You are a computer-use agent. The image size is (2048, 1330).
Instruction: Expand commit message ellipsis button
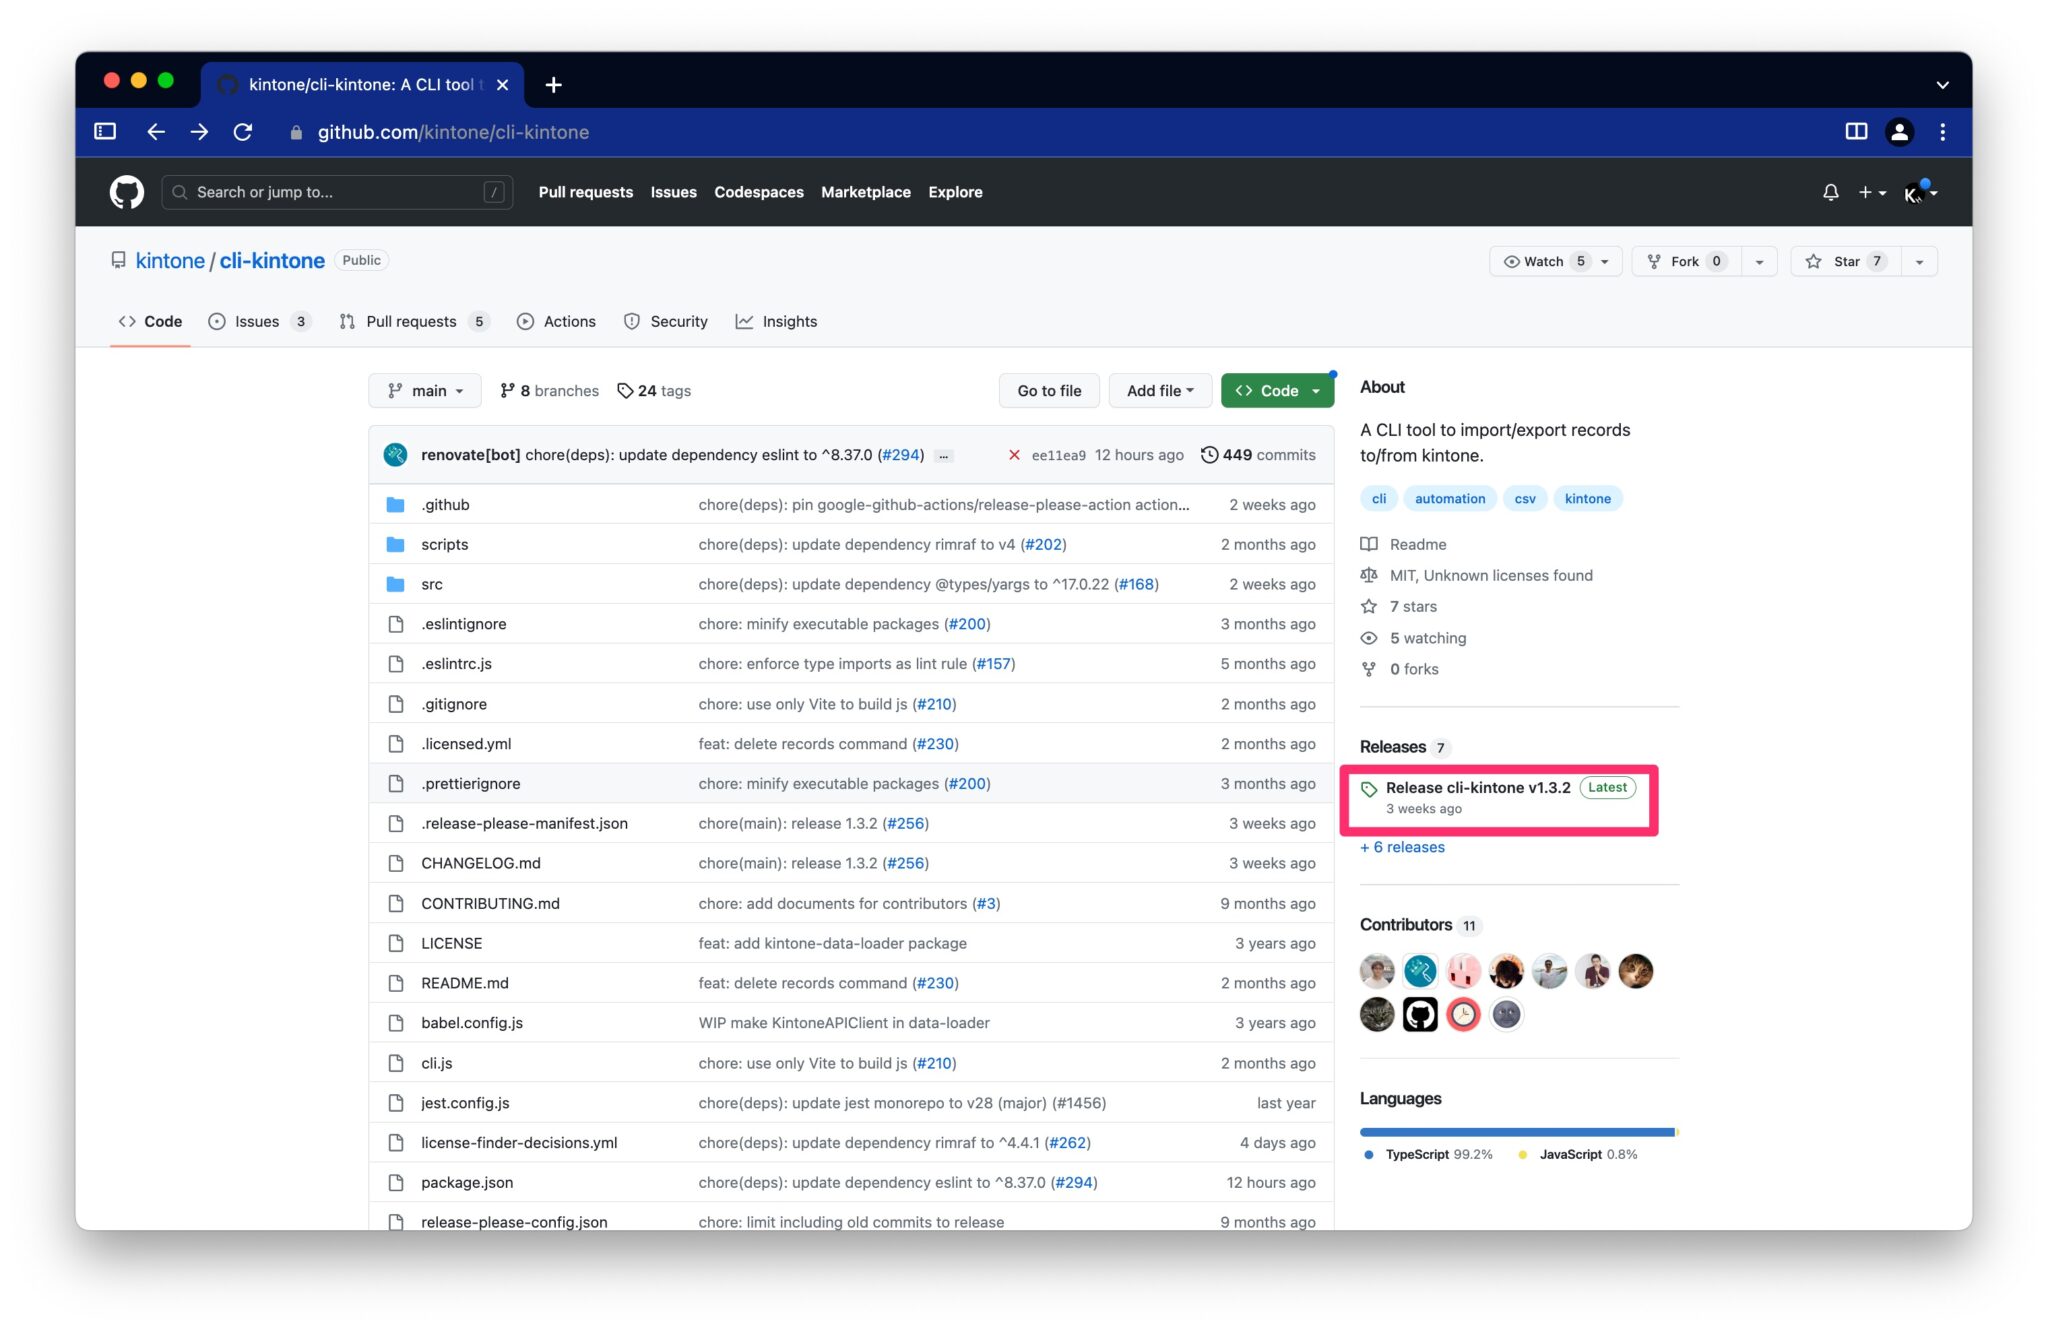point(943,456)
